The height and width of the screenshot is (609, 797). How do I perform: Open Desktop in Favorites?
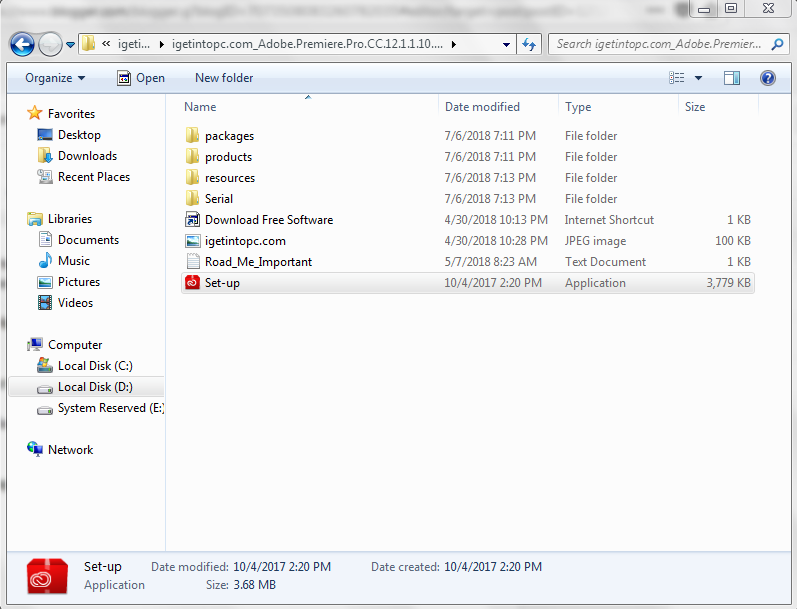click(x=79, y=135)
